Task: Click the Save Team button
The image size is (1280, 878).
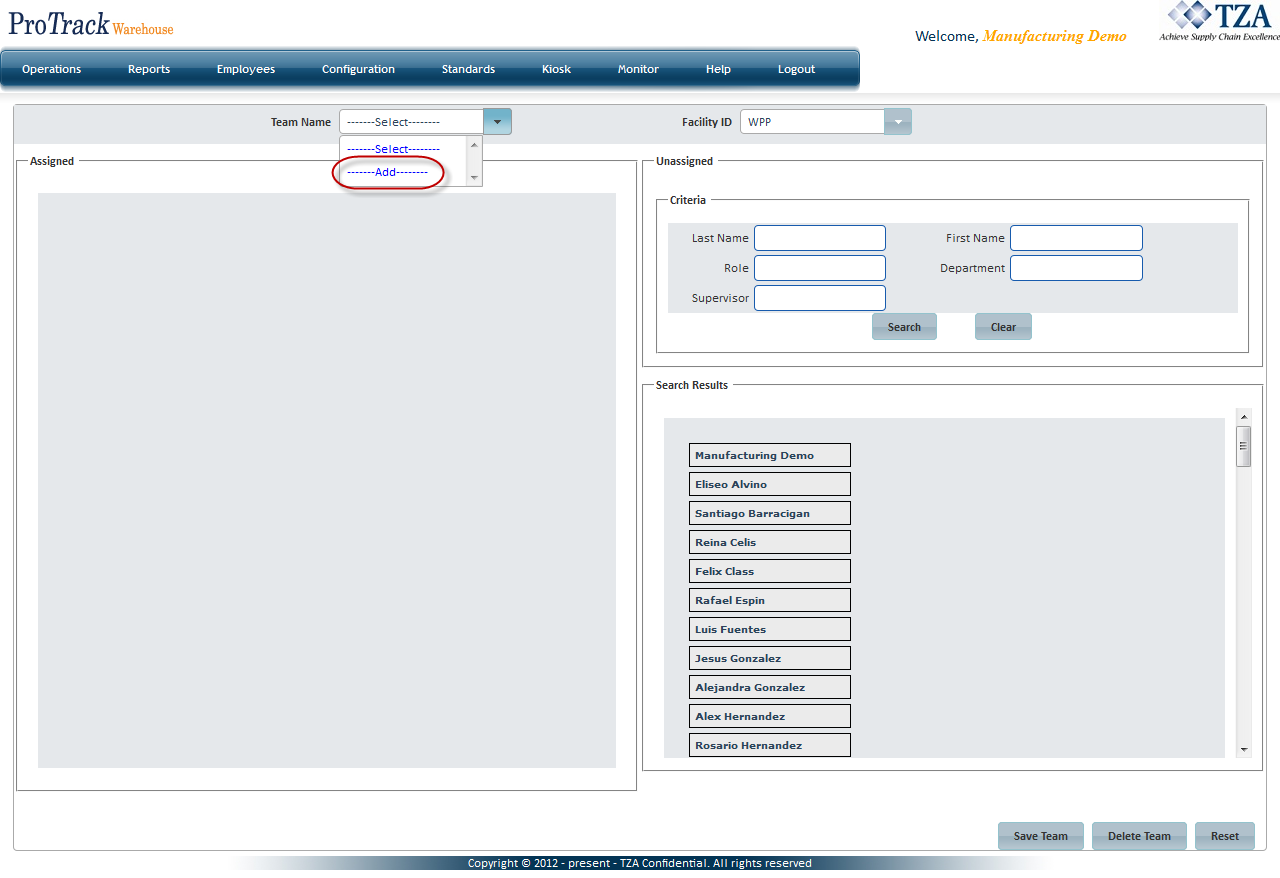Action: point(1041,836)
